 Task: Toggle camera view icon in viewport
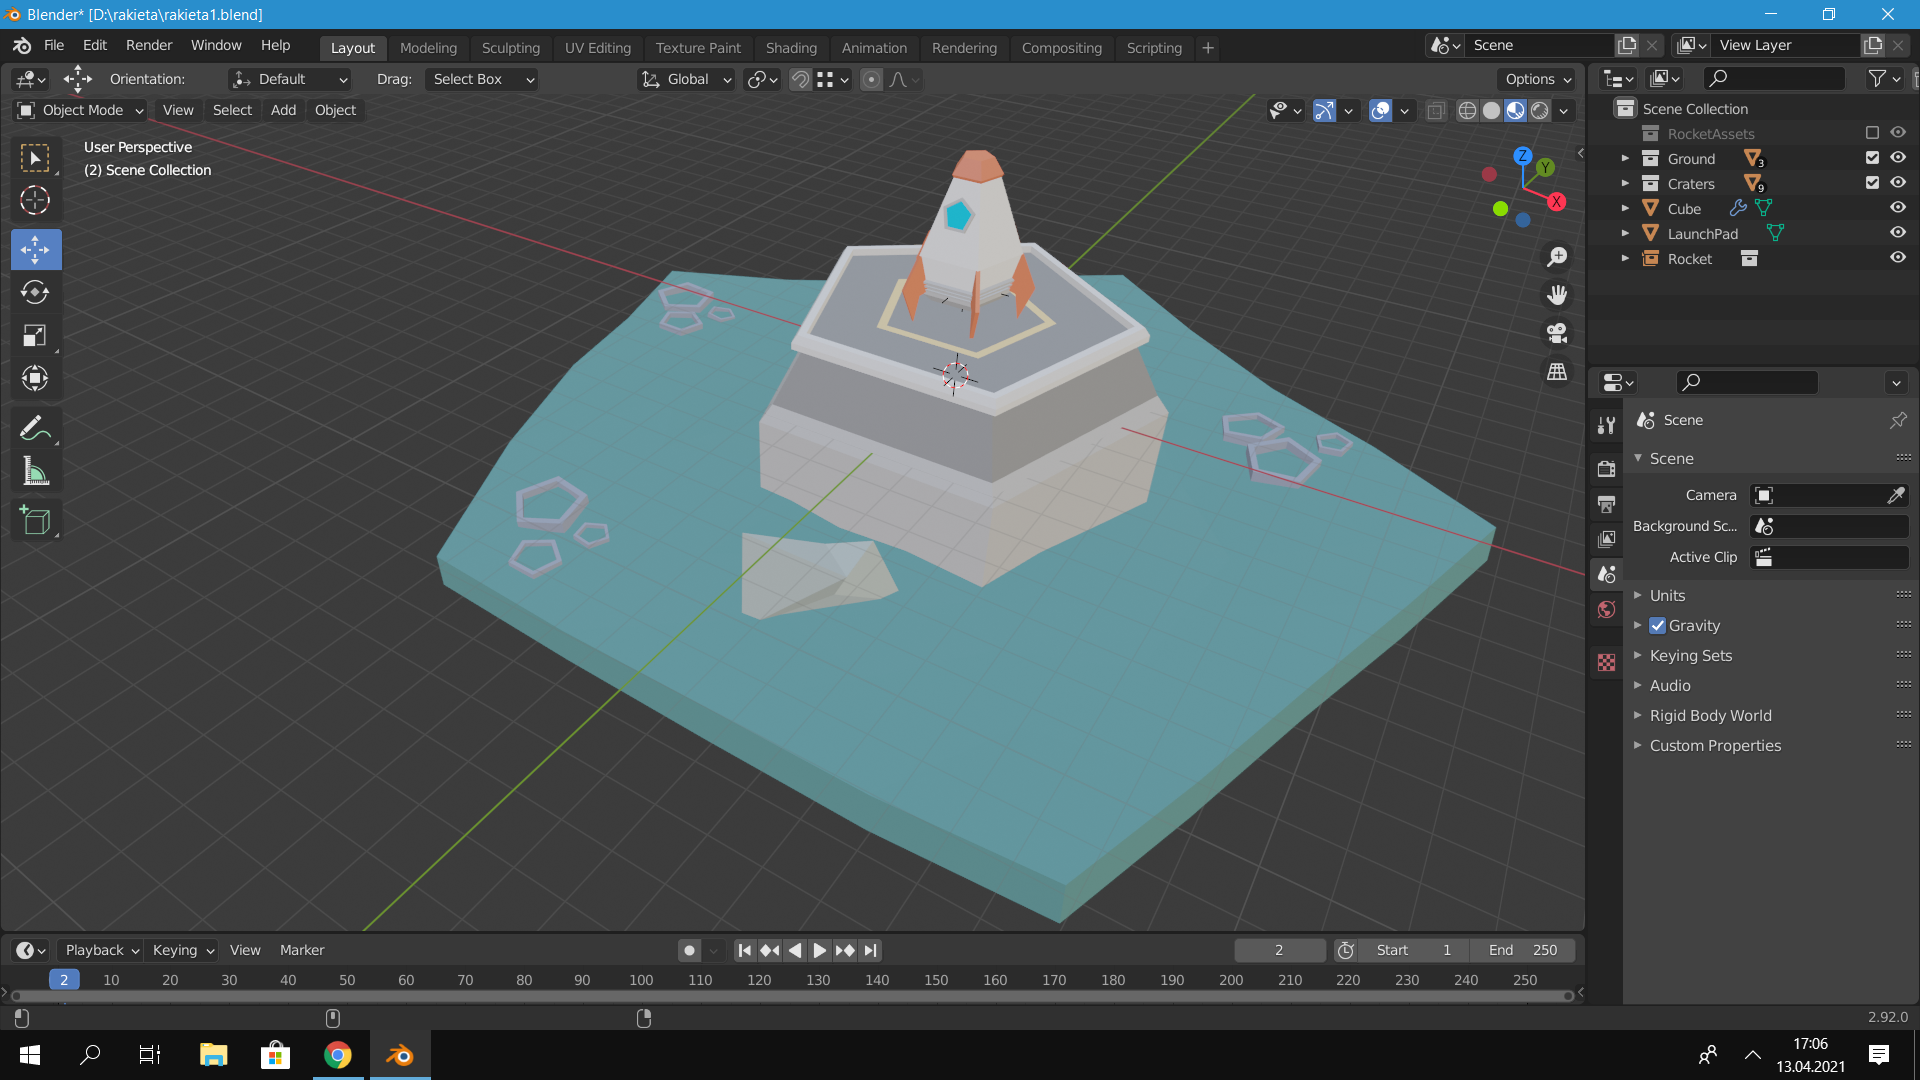pos(1557,333)
